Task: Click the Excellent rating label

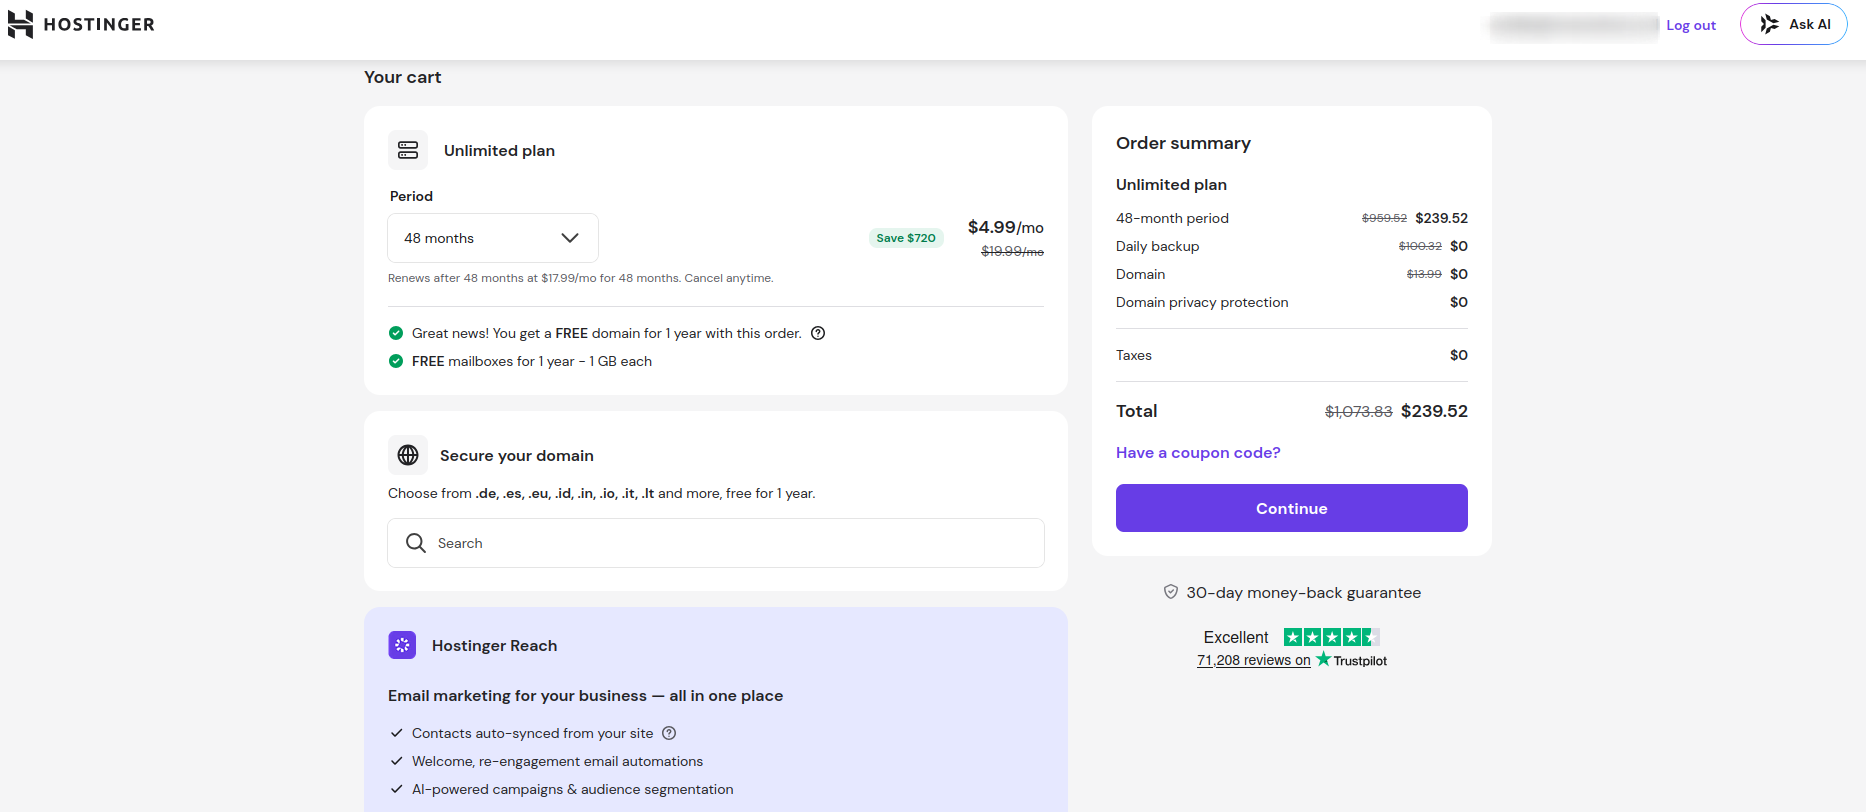Action: 1236,637
